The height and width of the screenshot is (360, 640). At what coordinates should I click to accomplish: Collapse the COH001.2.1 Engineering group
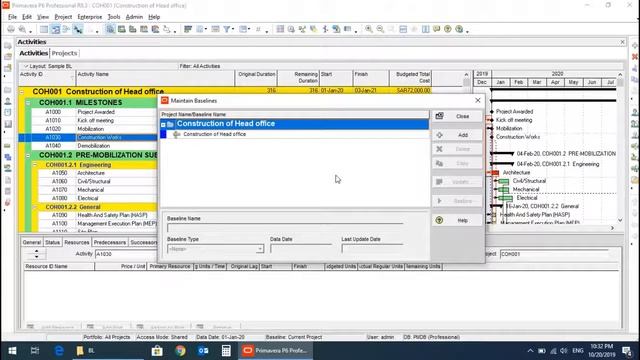point(35,165)
